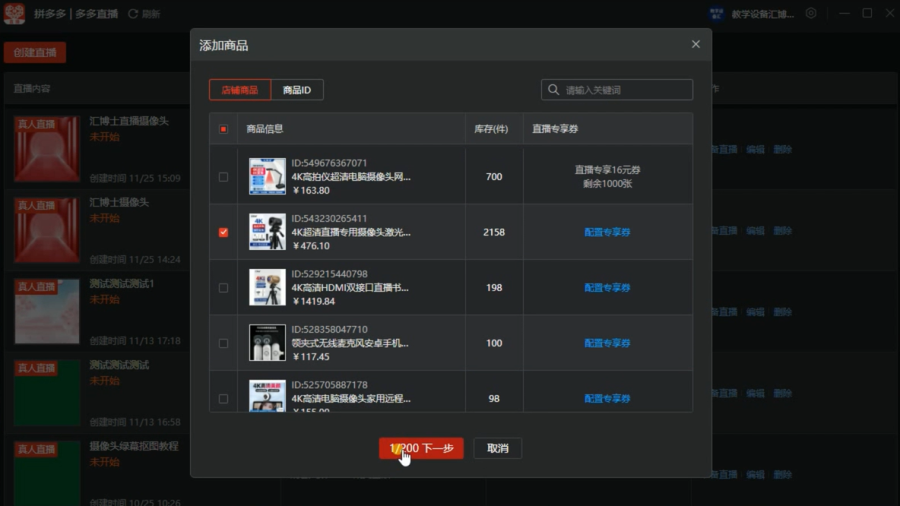Open thumbnail of product ID:549676367071

coord(267,177)
